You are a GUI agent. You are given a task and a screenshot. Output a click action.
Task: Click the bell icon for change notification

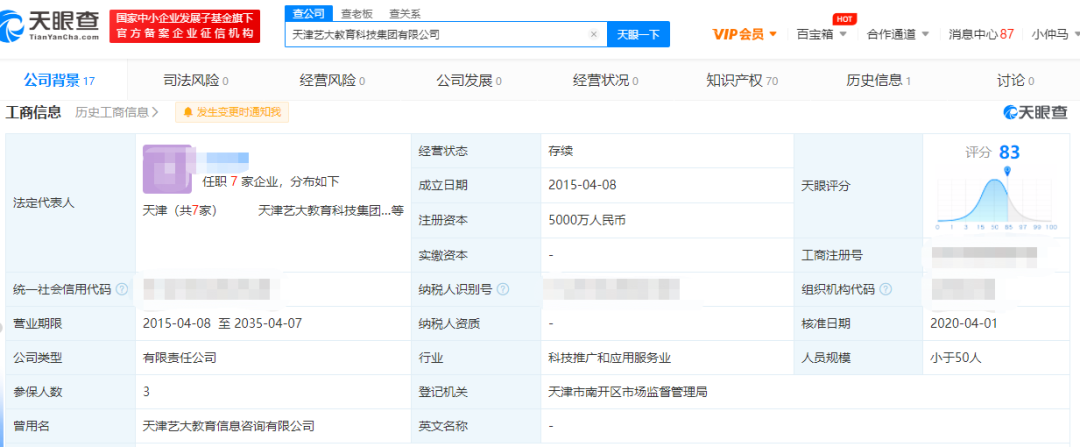click(188, 113)
